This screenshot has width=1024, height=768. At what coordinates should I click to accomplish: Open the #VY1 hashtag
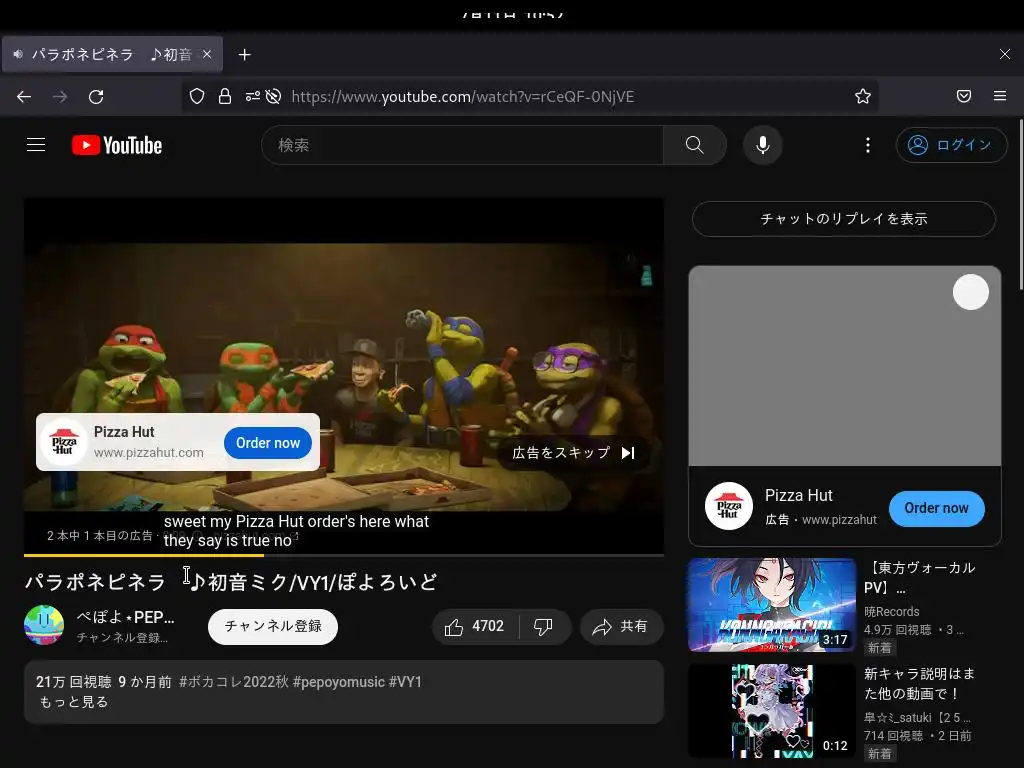(x=406, y=682)
